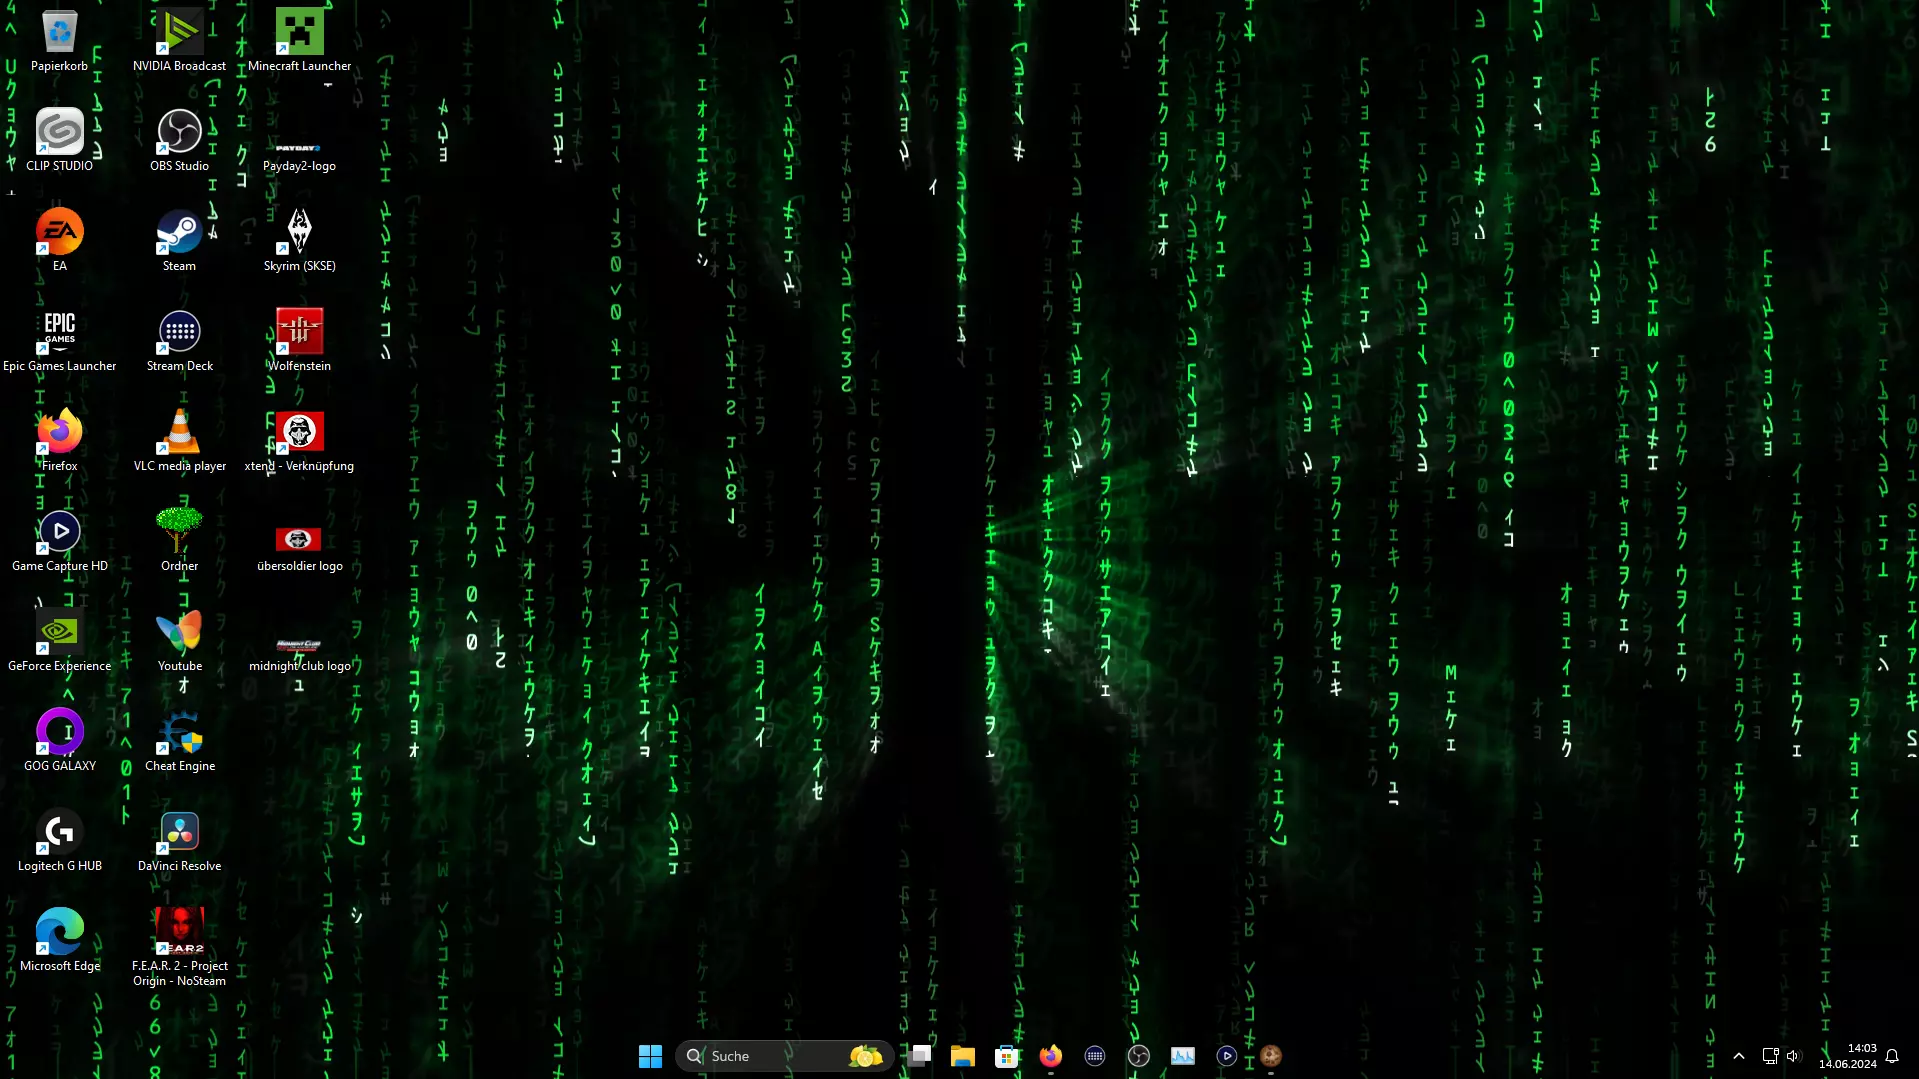This screenshot has width=1919, height=1079.
Task: Select F.E.A.R. 2 Project Origin shortcut
Action: coord(179,948)
